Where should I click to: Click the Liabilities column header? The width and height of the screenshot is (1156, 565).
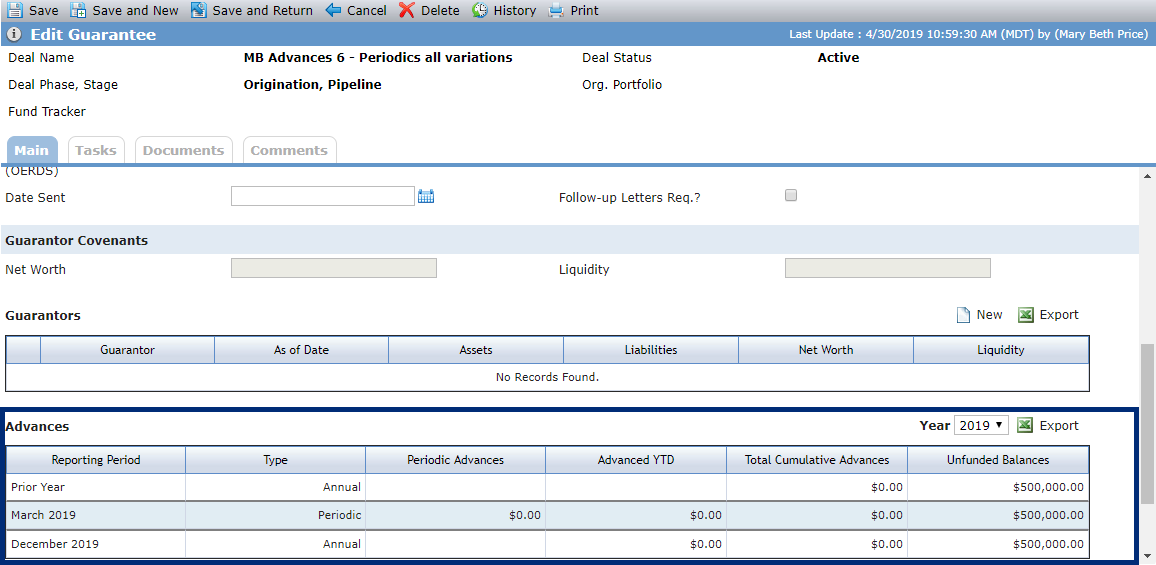tap(651, 350)
